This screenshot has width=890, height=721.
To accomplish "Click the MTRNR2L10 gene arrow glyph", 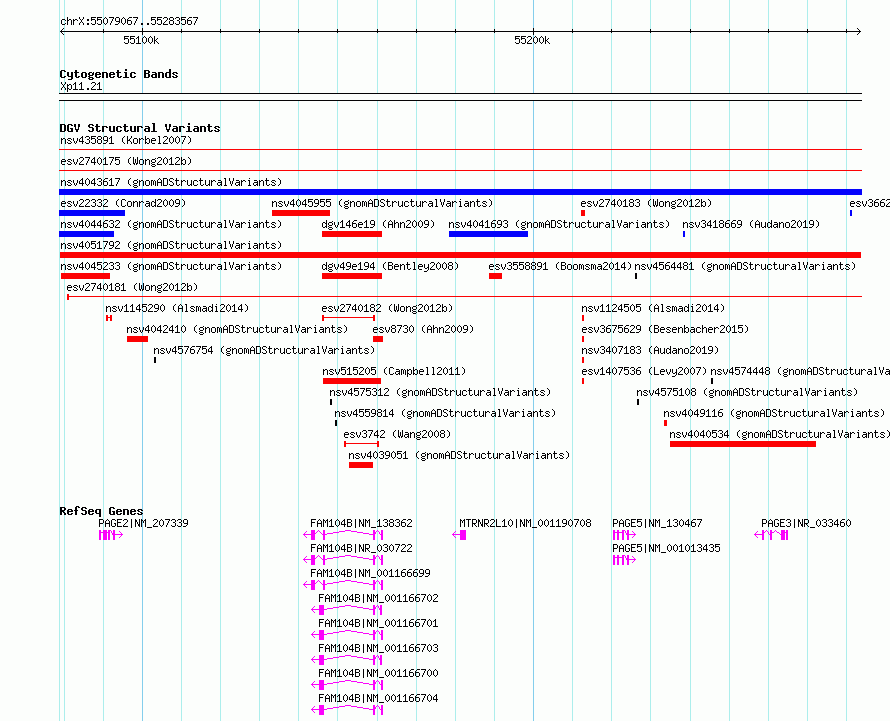I will (x=459, y=535).
